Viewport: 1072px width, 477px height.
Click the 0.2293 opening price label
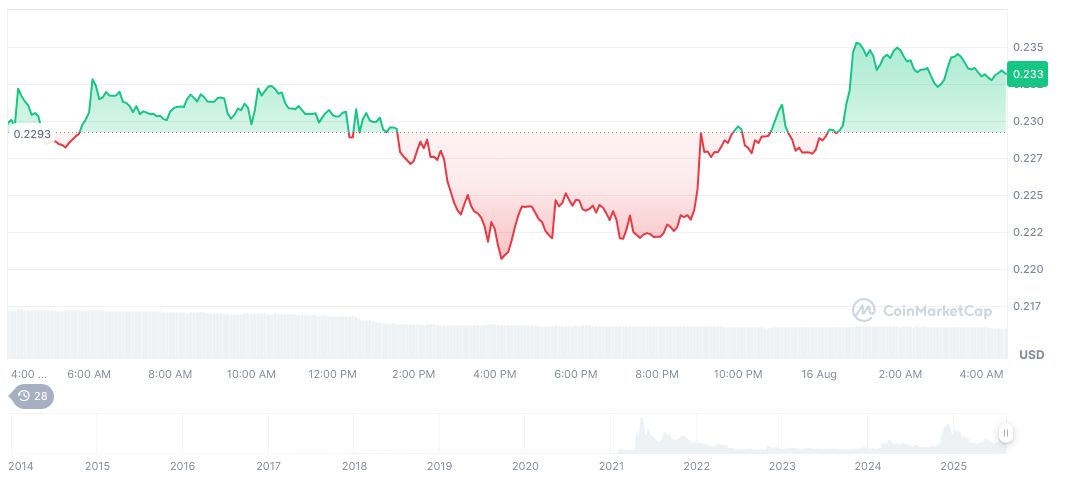(x=32, y=134)
